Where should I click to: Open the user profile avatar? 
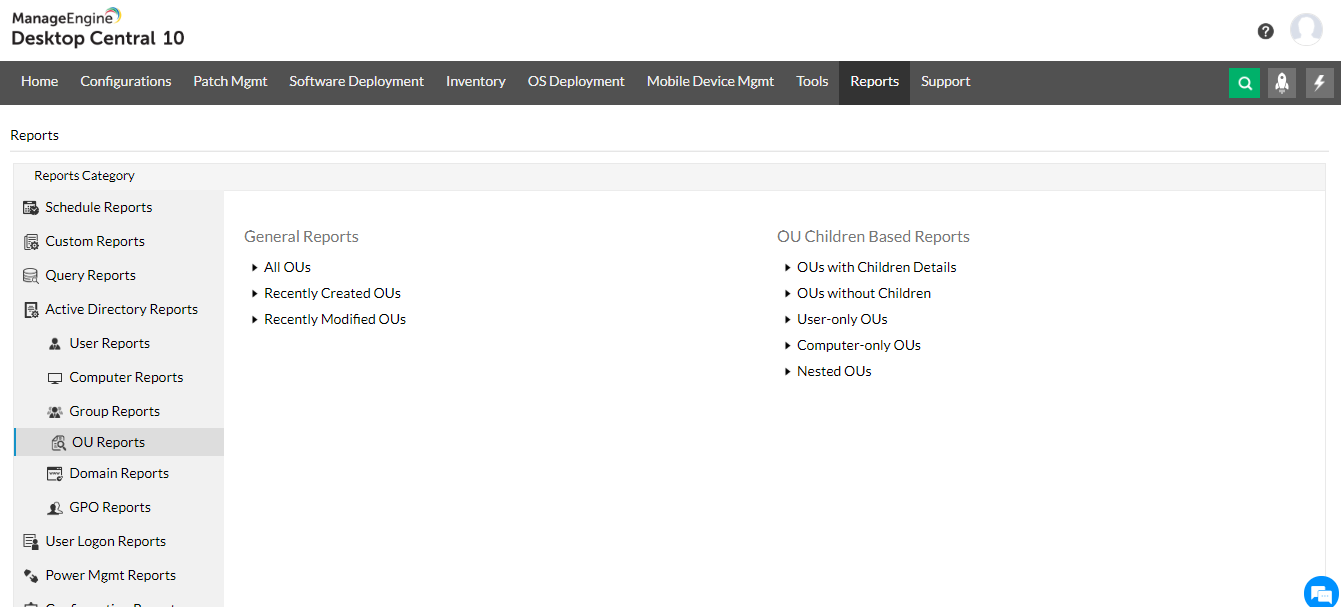pyautogui.click(x=1306, y=30)
